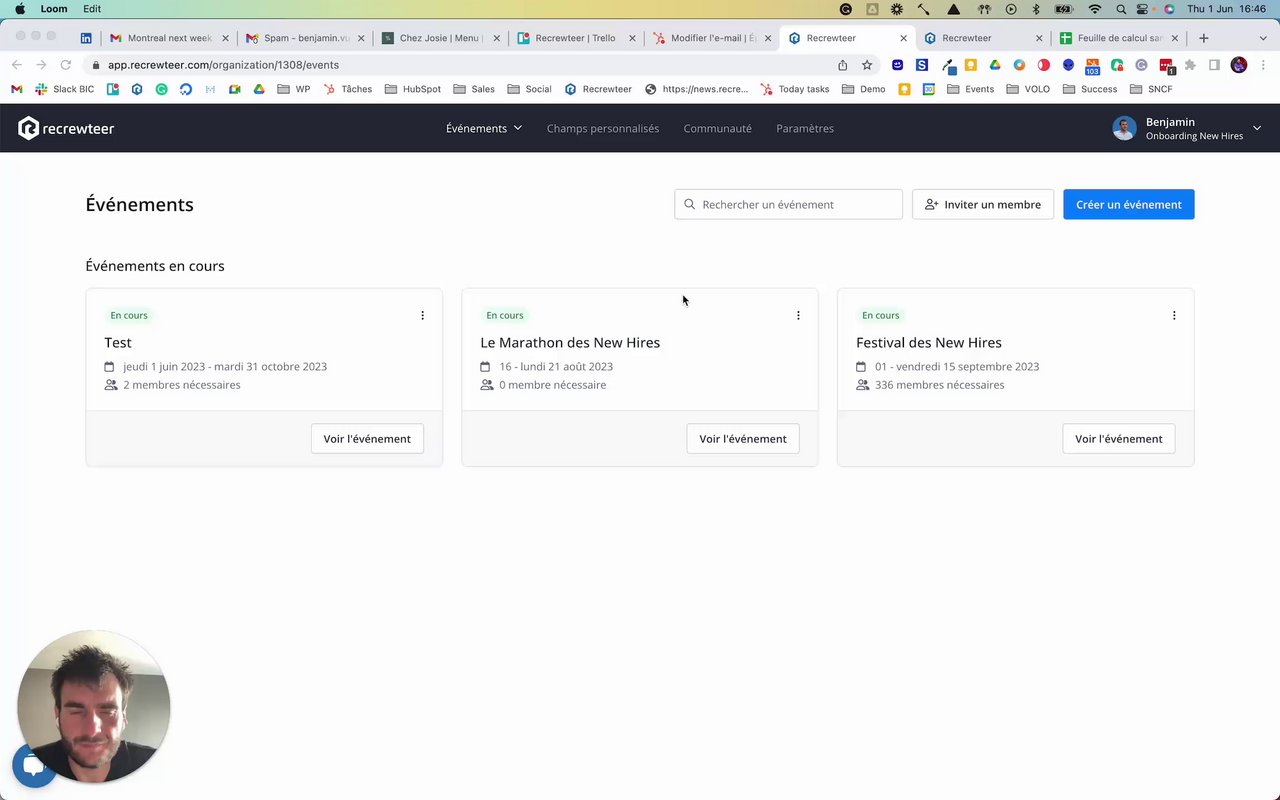This screenshot has width=1280, height=800.
Task: Open the LinkedIn pinned tab
Action: coord(86,38)
